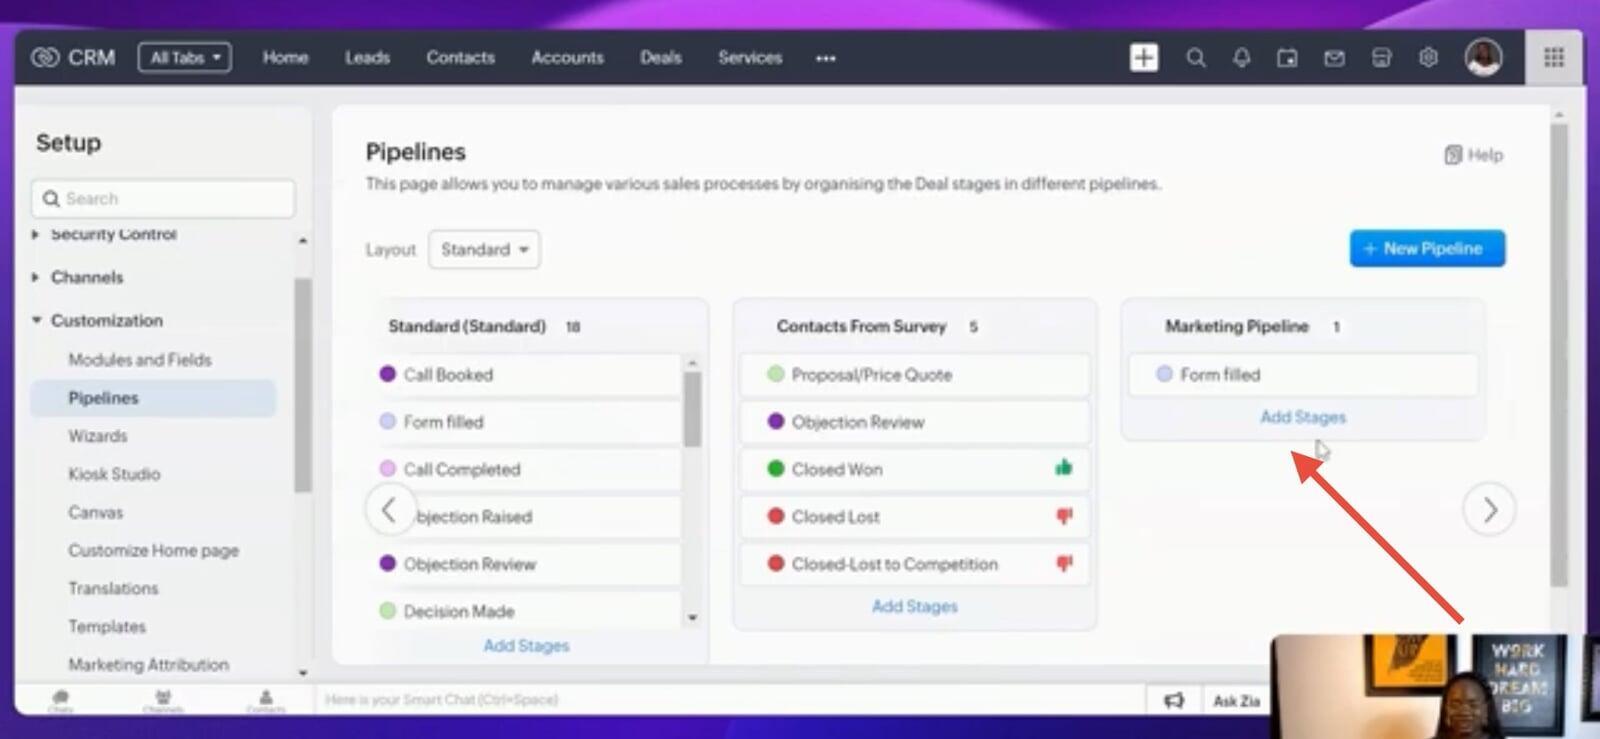Click the red thumbs-down on Closed Lost
The height and width of the screenshot is (739, 1600).
pos(1064,516)
